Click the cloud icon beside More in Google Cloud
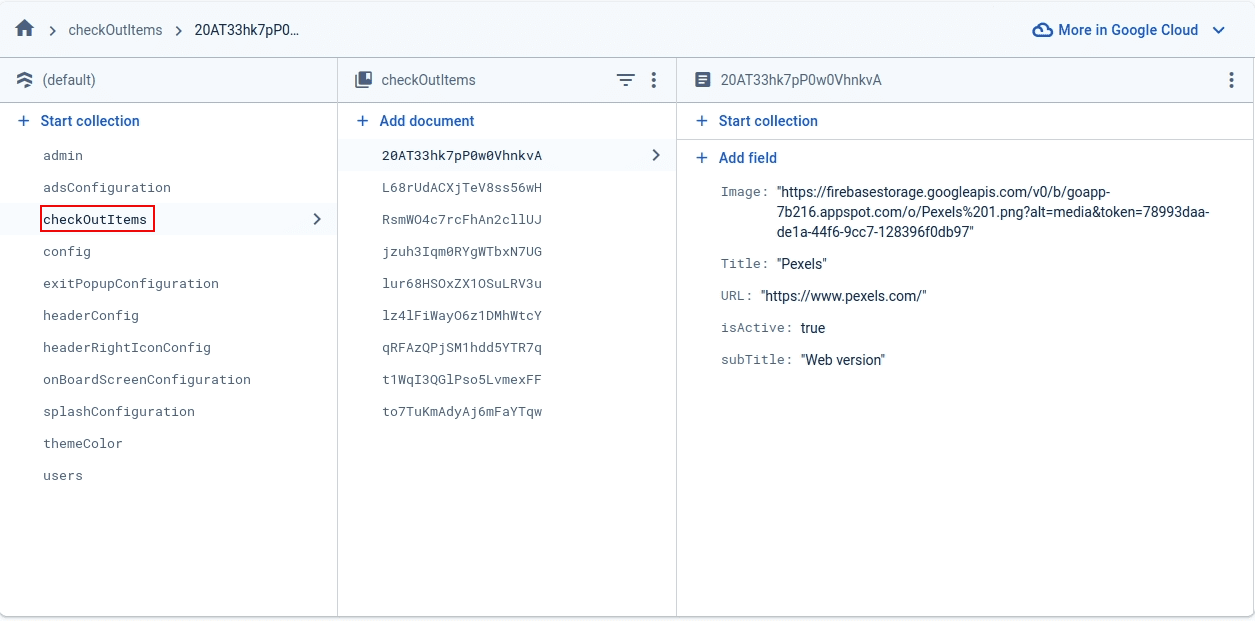Image resolution: width=1255 pixels, height=621 pixels. tap(1042, 30)
